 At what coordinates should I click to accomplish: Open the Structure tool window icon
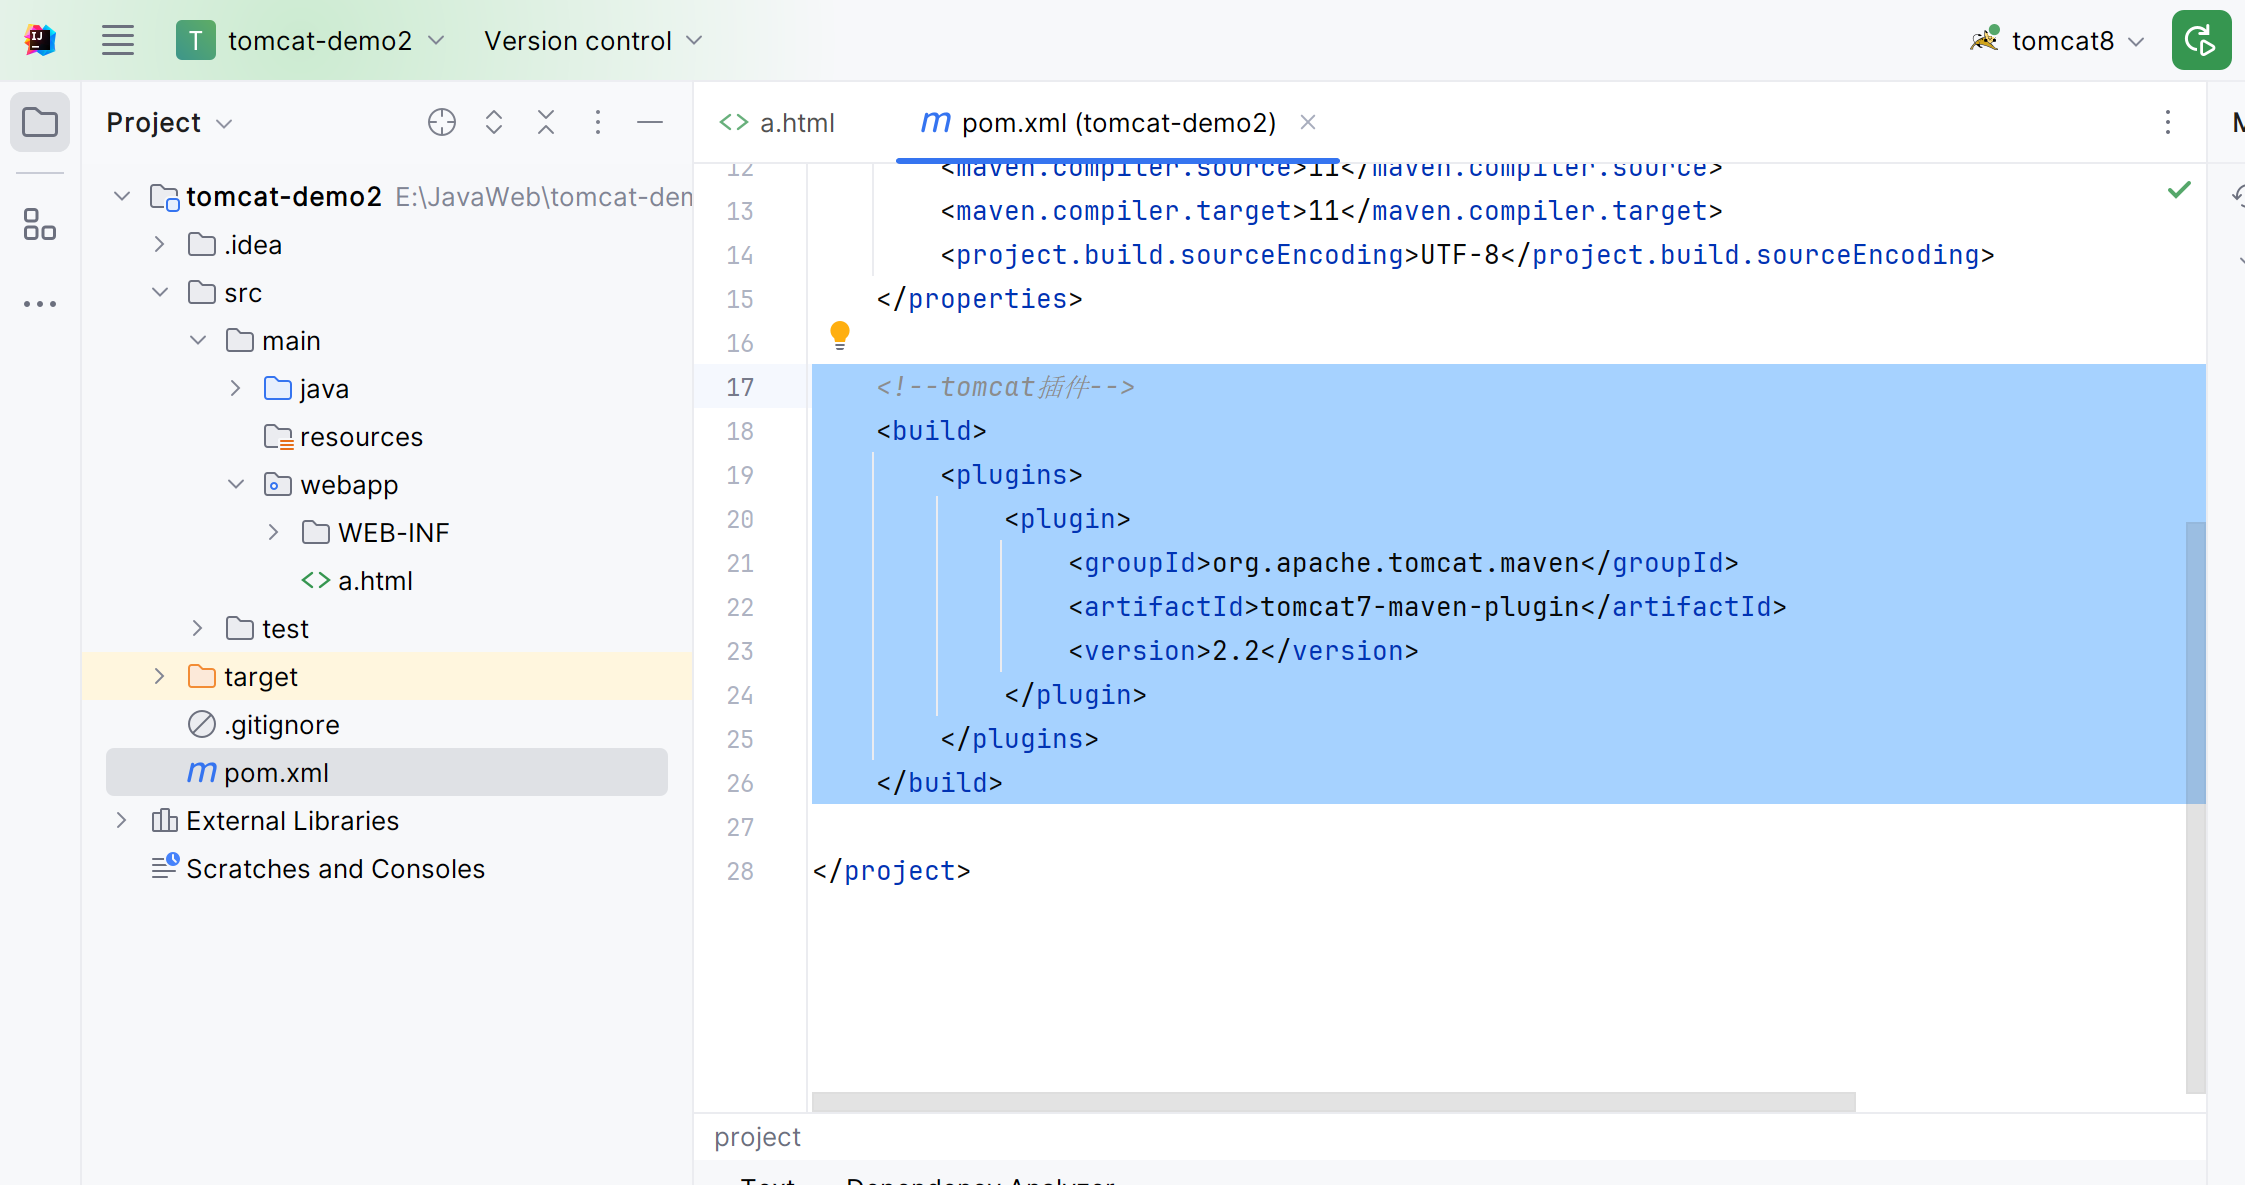coord(40,224)
